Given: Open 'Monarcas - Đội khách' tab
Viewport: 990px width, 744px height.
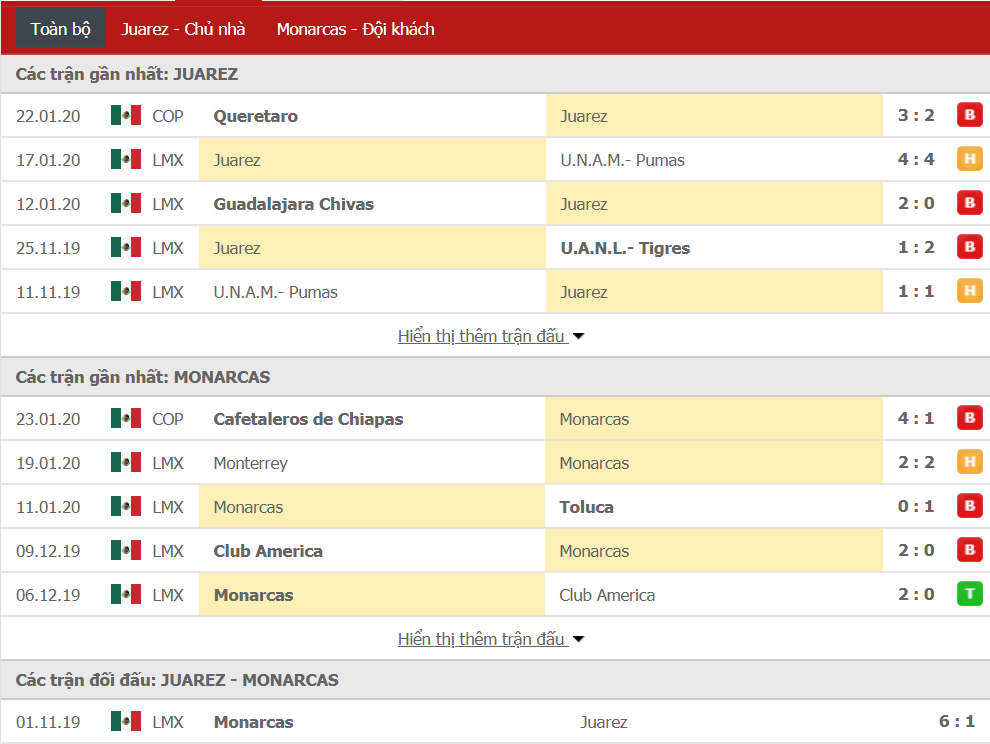Looking at the screenshot, I should (x=355, y=29).
